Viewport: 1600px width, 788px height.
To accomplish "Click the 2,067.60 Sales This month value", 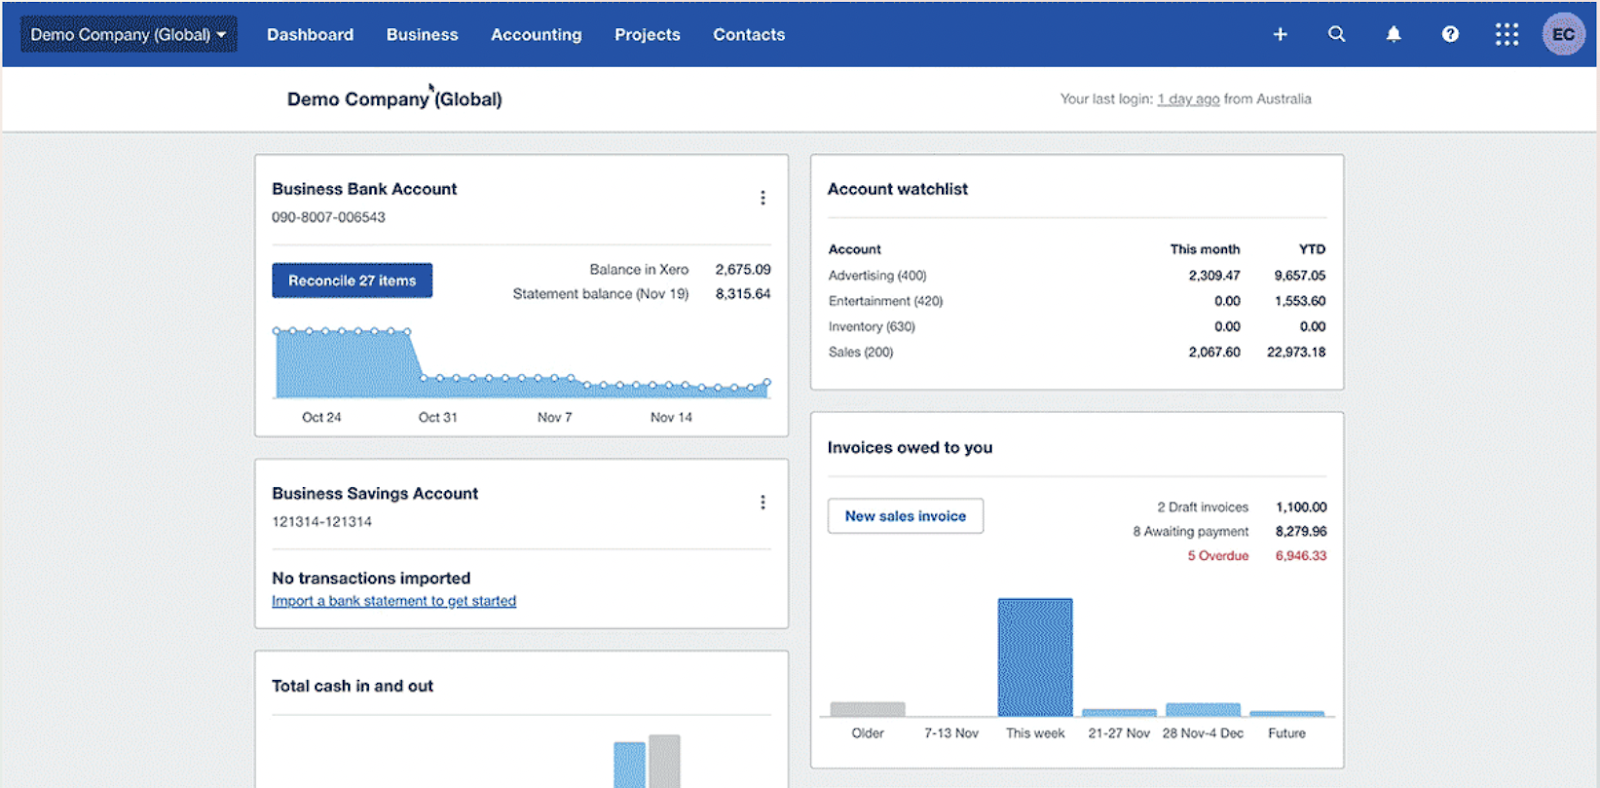I will 1214,352.
